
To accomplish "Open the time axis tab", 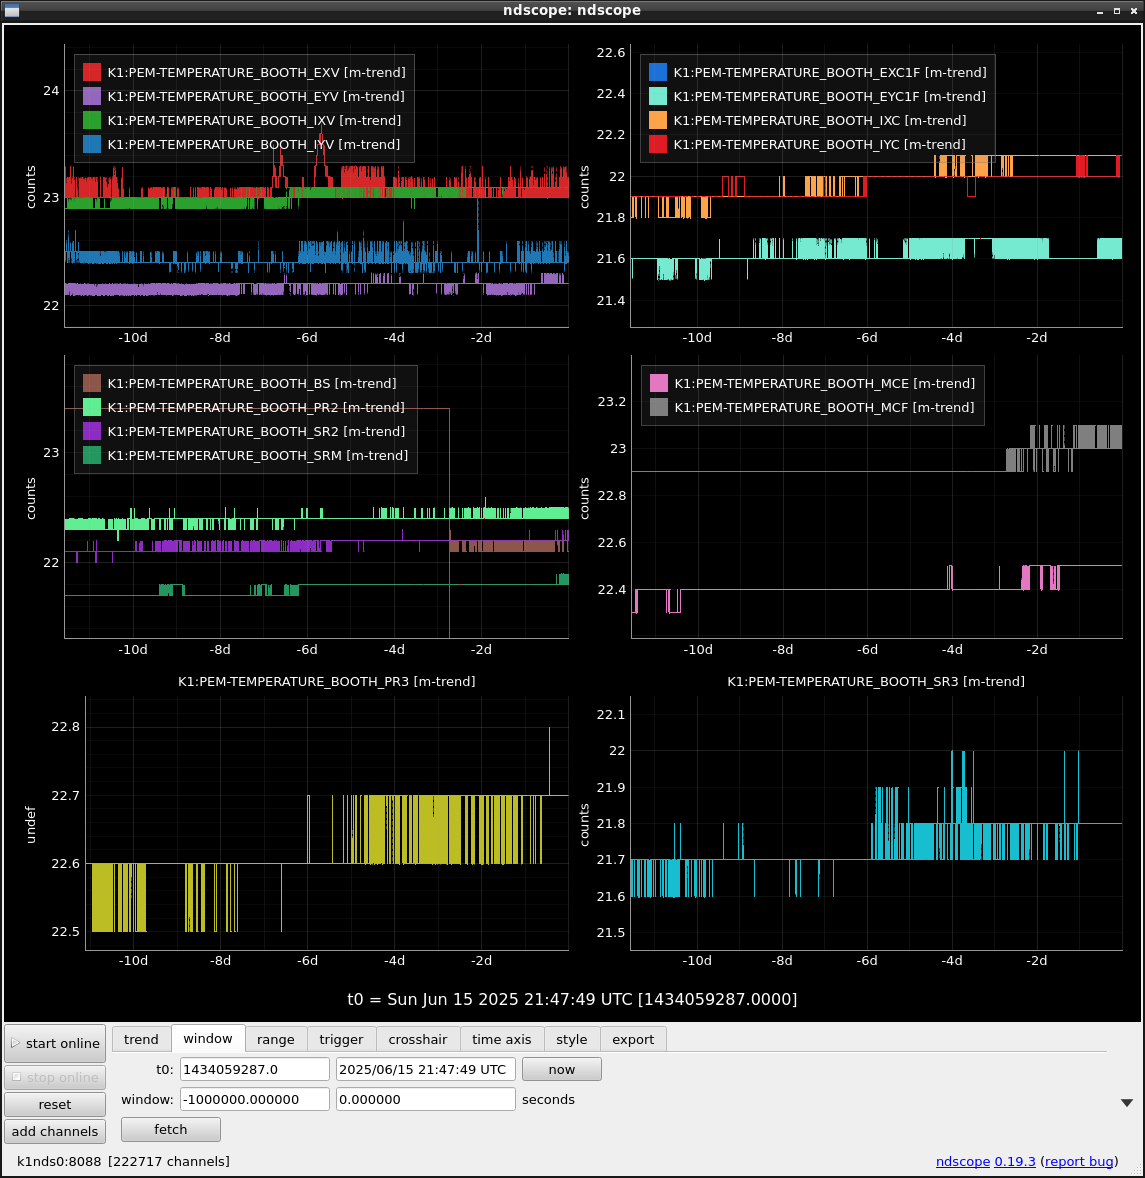I will coord(501,1039).
